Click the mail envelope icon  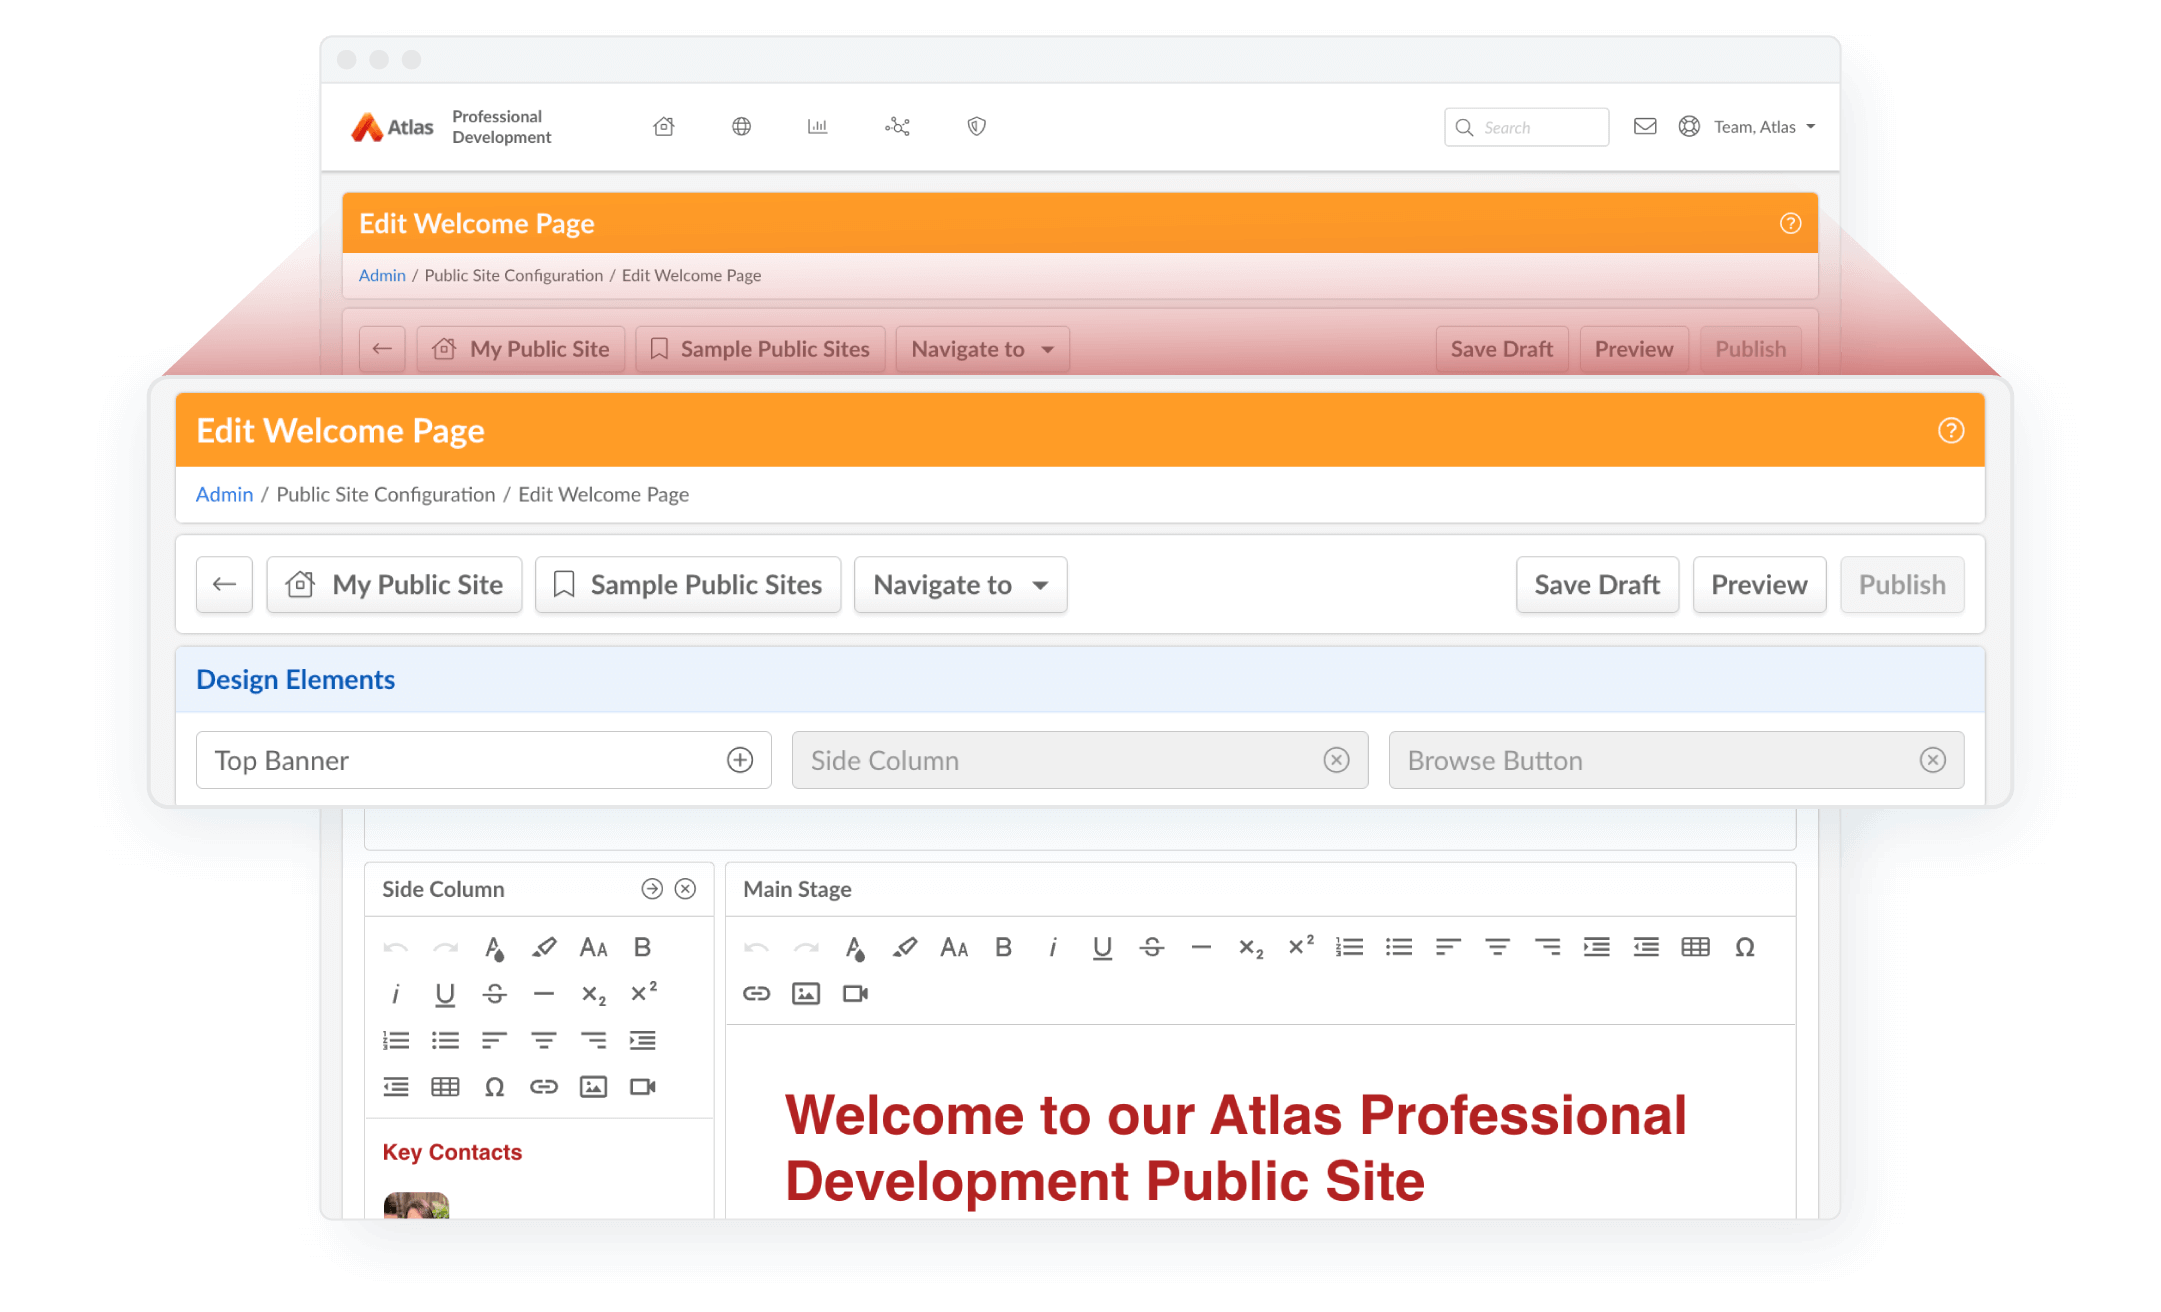point(1645,126)
